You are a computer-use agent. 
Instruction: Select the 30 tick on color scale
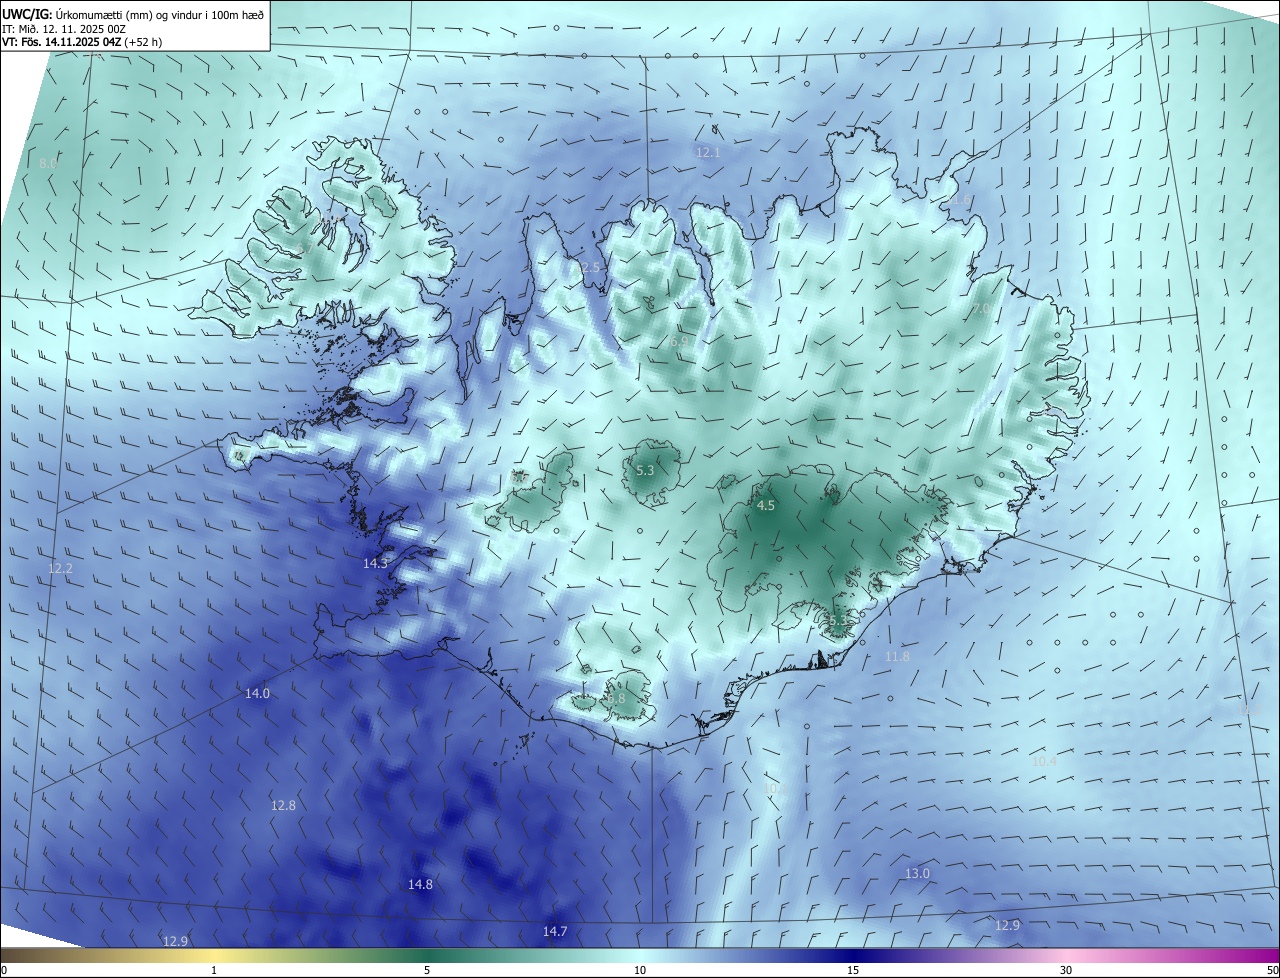[1066, 970]
